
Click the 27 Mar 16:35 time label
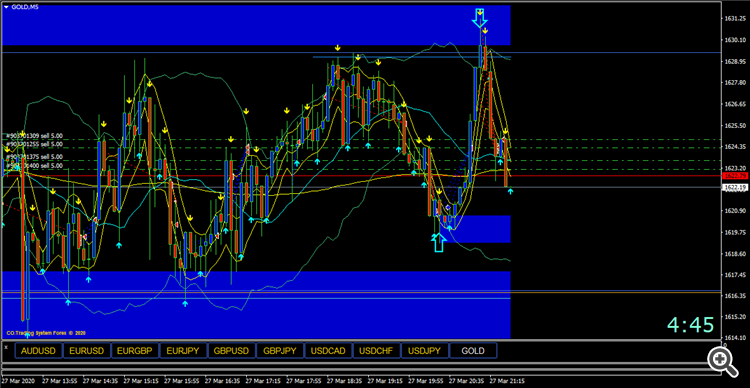pyautogui.click(x=222, y=381)
